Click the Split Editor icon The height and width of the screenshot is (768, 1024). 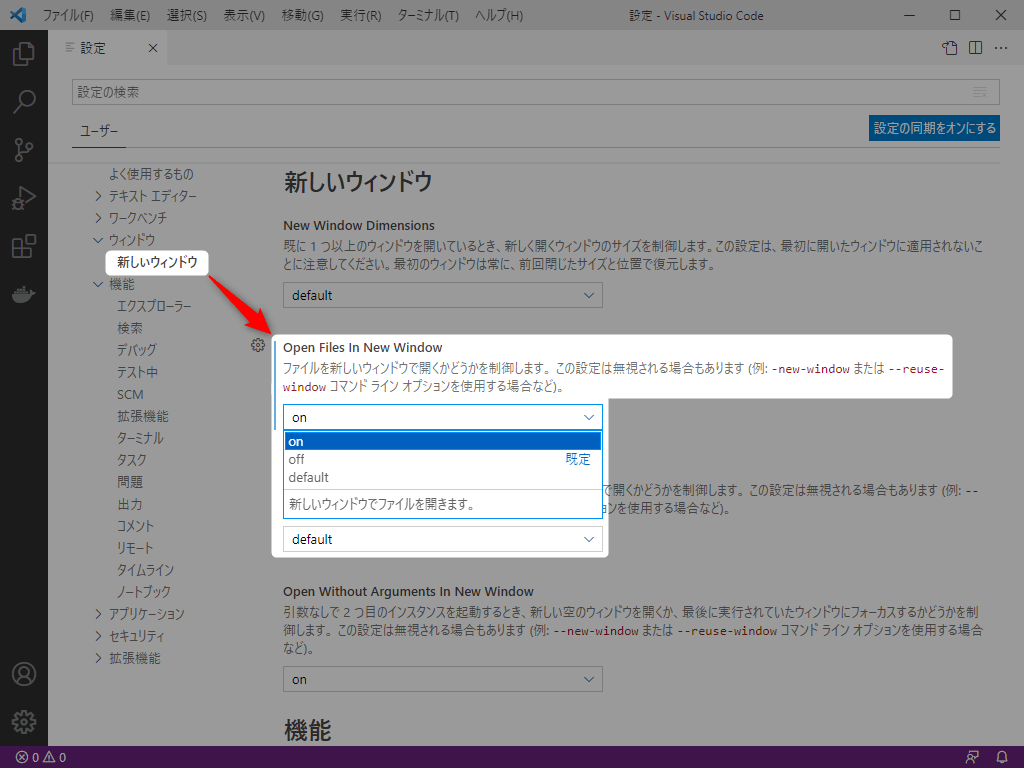(975, 48)
